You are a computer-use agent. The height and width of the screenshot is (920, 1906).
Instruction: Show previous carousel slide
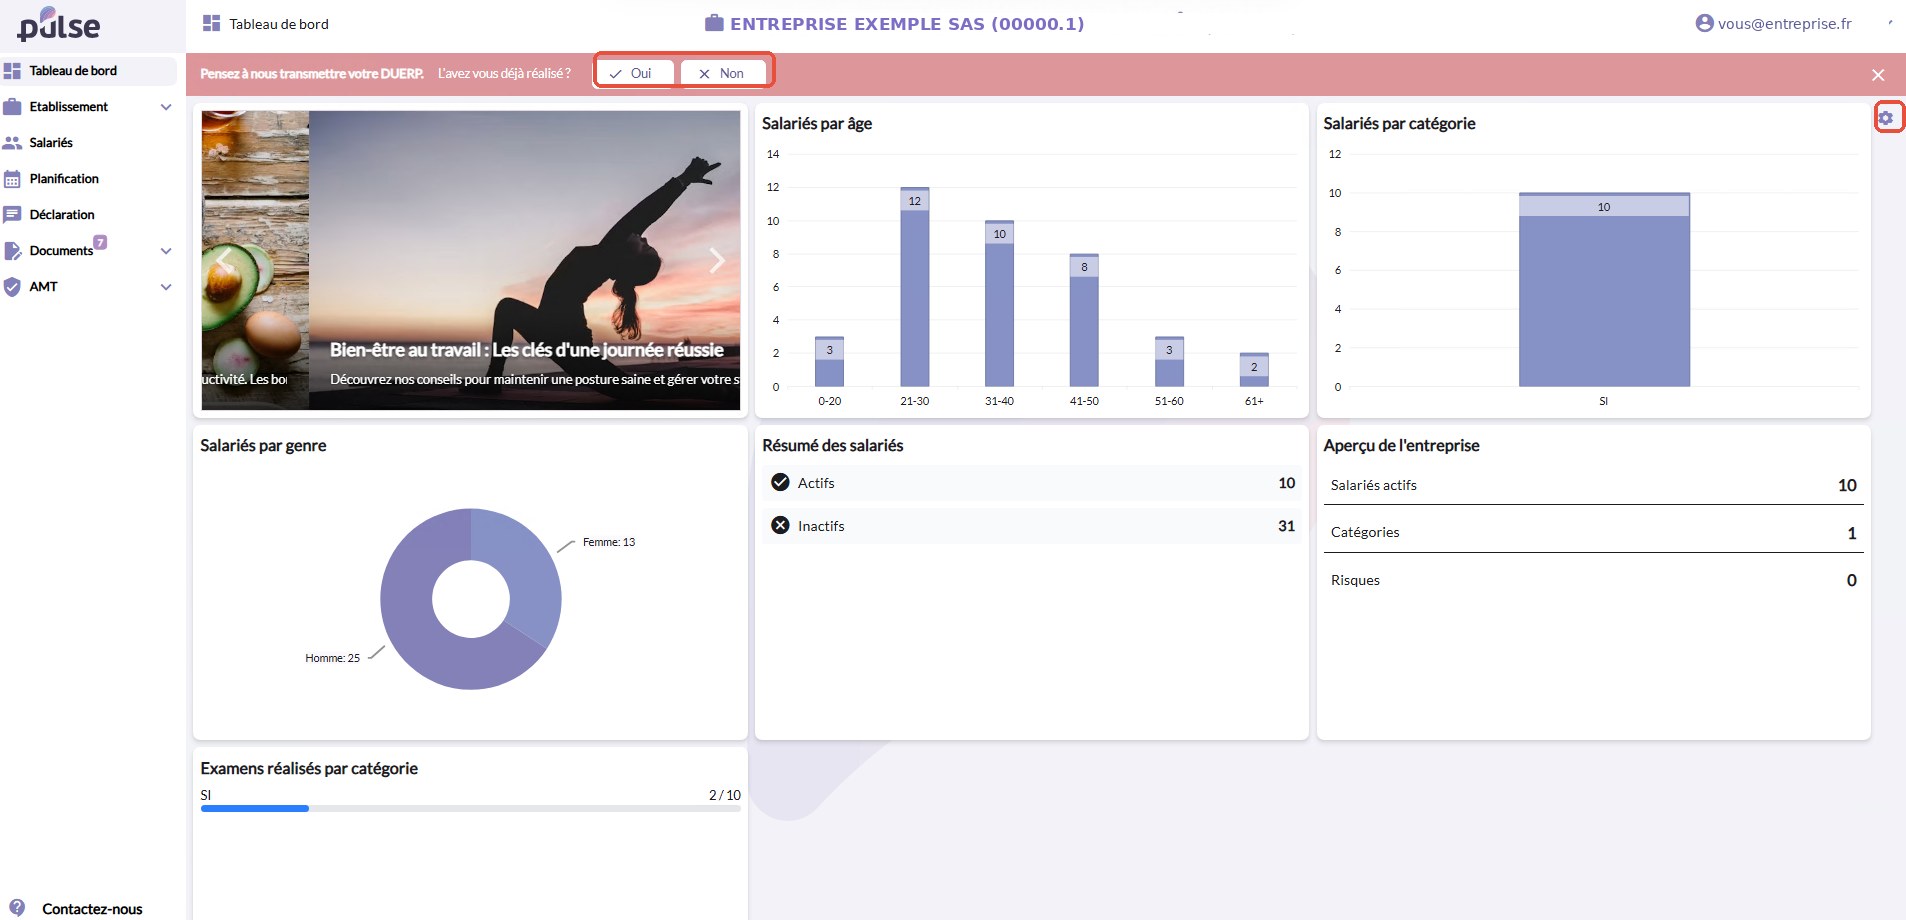coord(224,260)
